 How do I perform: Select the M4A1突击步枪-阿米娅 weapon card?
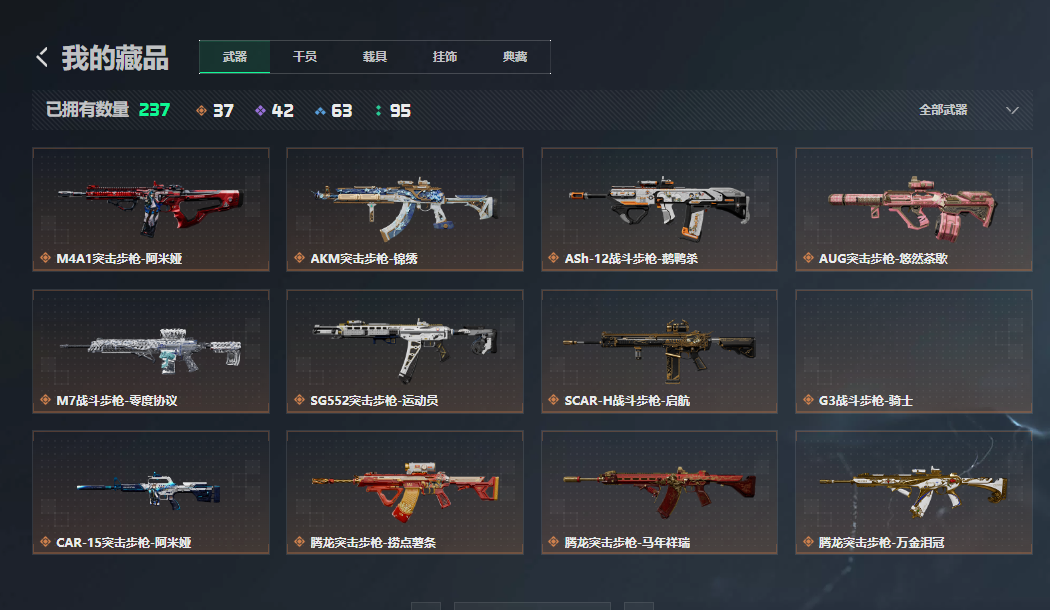151,210
